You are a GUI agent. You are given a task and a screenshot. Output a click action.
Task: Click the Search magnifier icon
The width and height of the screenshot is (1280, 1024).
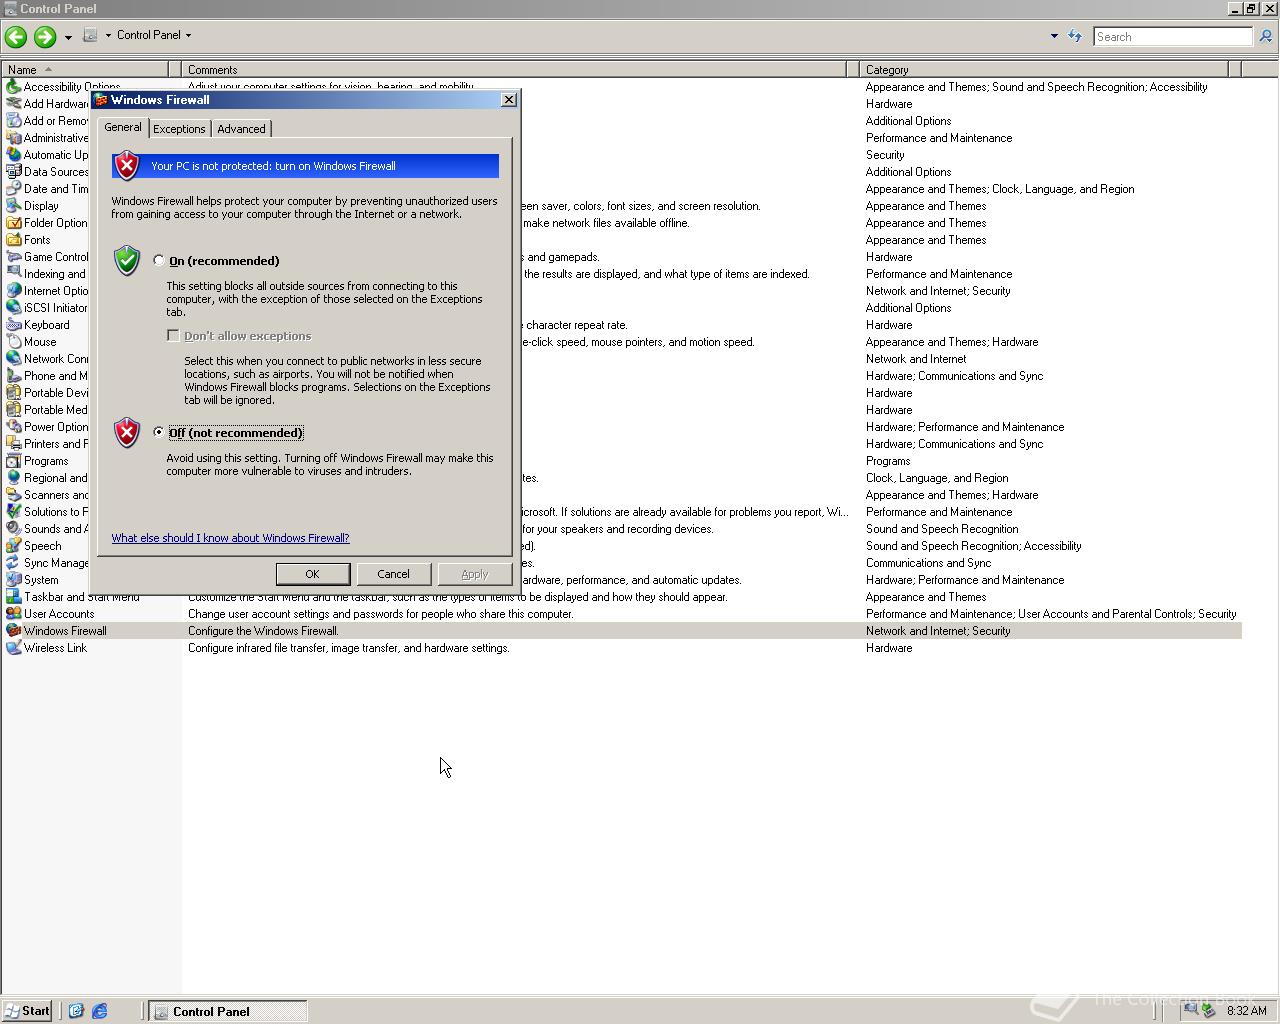(x=1265, y=37)
